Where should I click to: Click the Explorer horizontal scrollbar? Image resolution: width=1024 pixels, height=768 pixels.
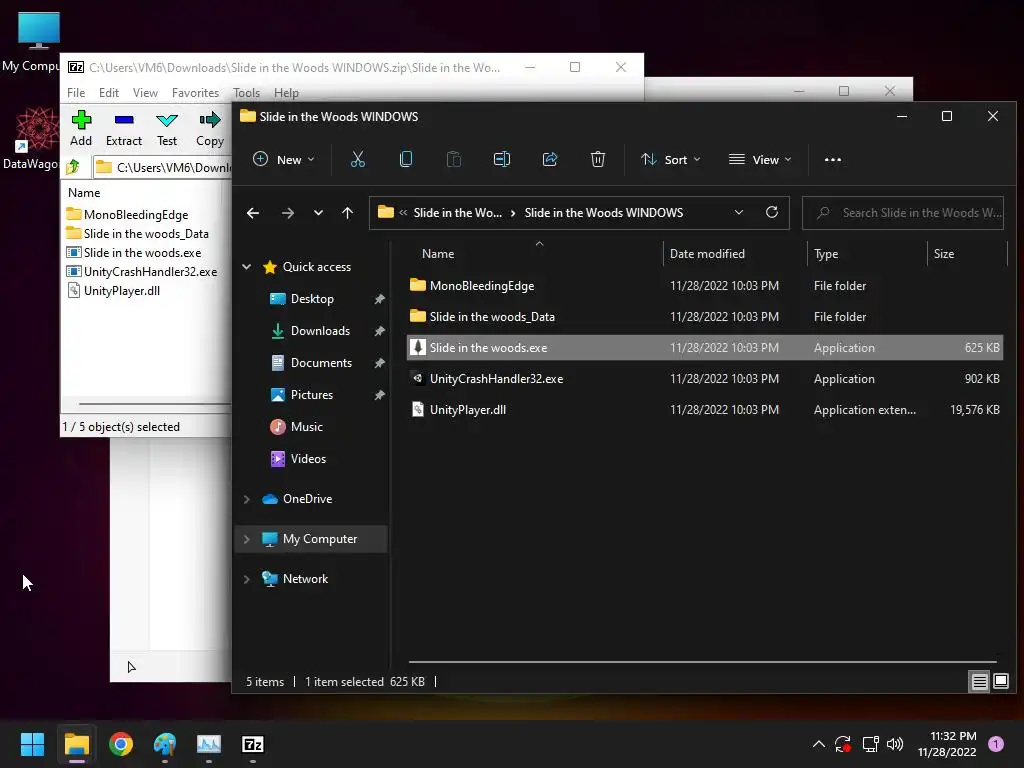(703, 662)
